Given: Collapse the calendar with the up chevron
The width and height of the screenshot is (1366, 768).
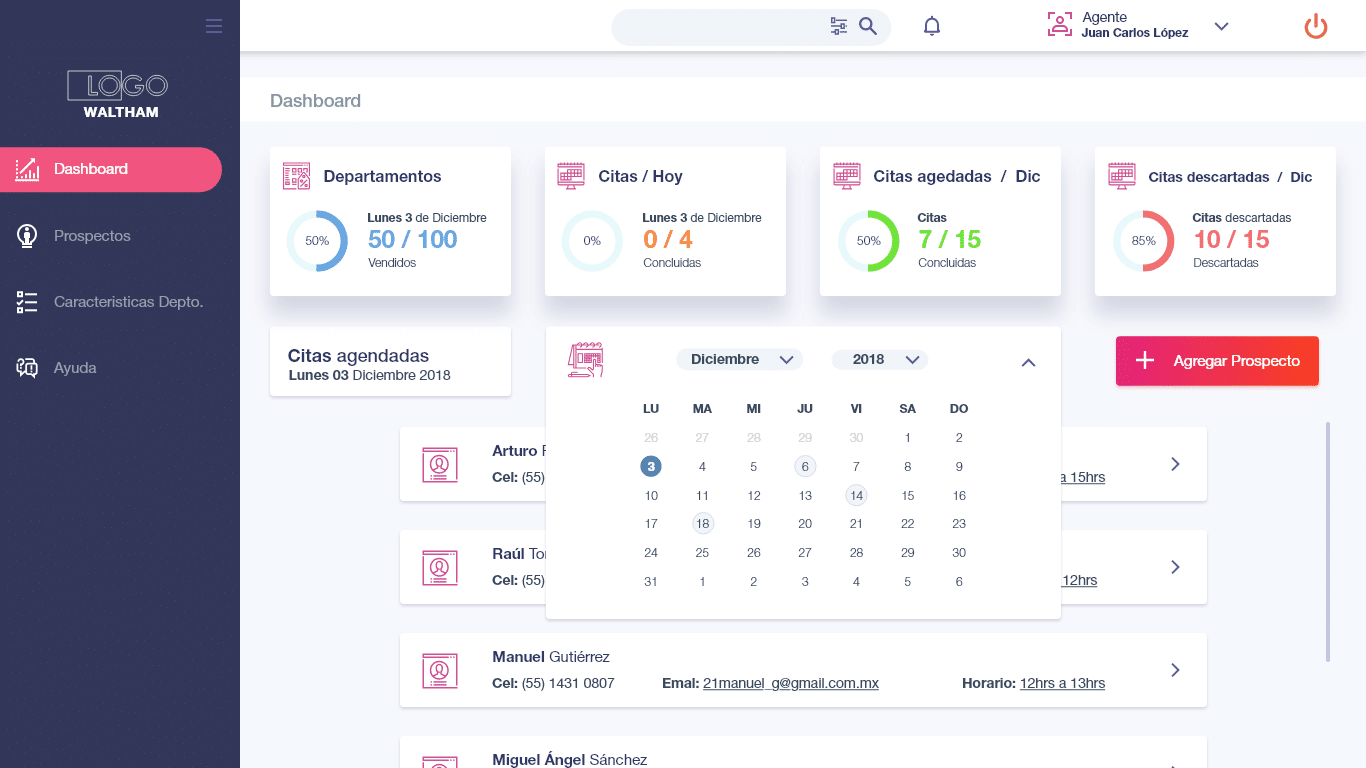Looking at the screenshot, I should 1028,362.
